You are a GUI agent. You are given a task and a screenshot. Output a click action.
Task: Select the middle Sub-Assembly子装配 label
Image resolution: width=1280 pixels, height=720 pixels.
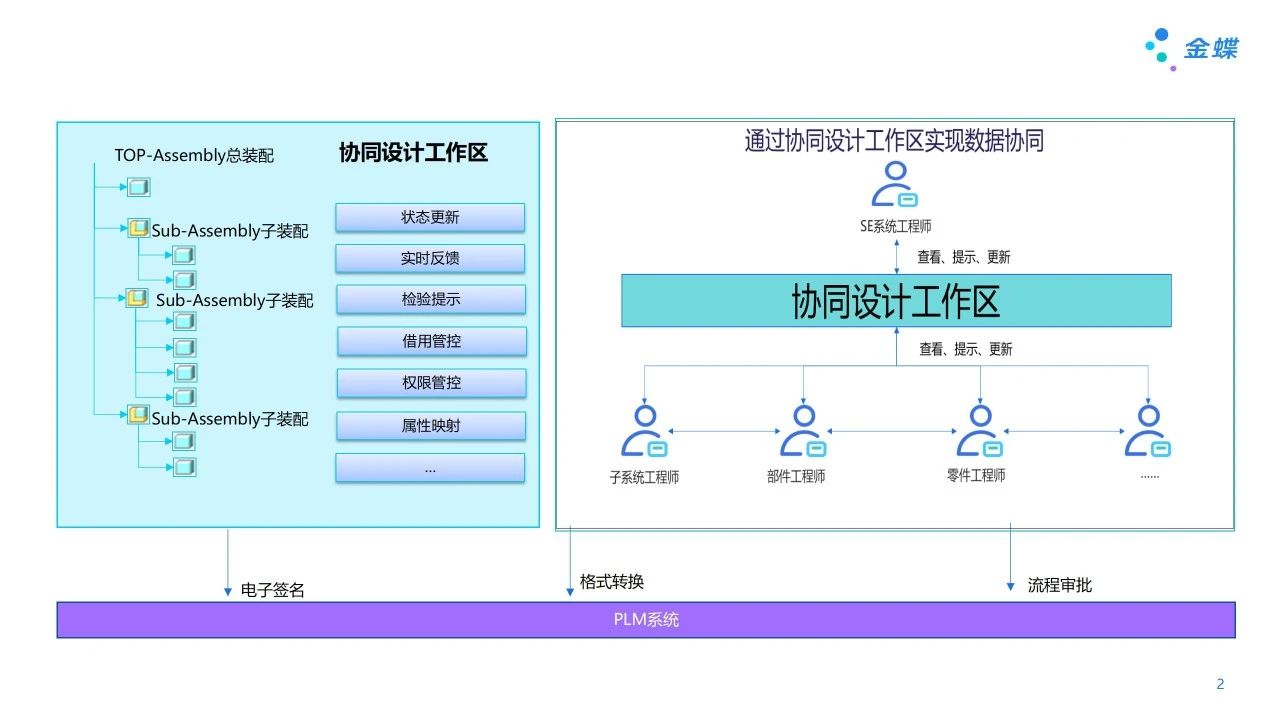point(234,300)
